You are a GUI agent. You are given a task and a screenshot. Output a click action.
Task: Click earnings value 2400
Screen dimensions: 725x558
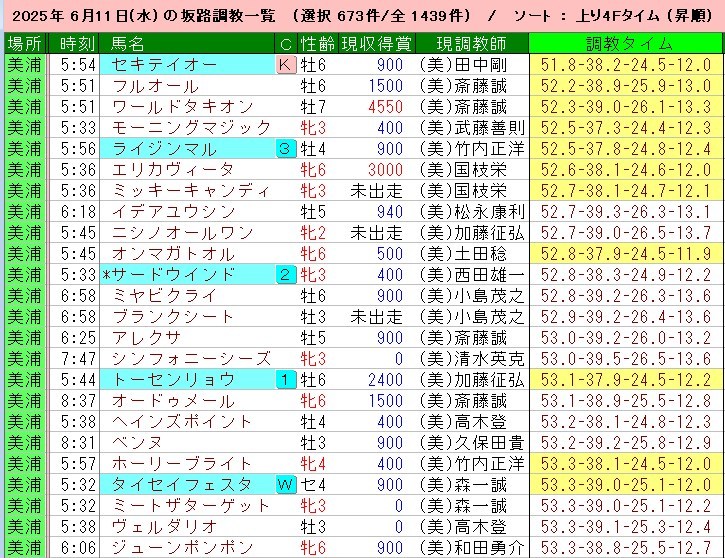pos(386,380)
